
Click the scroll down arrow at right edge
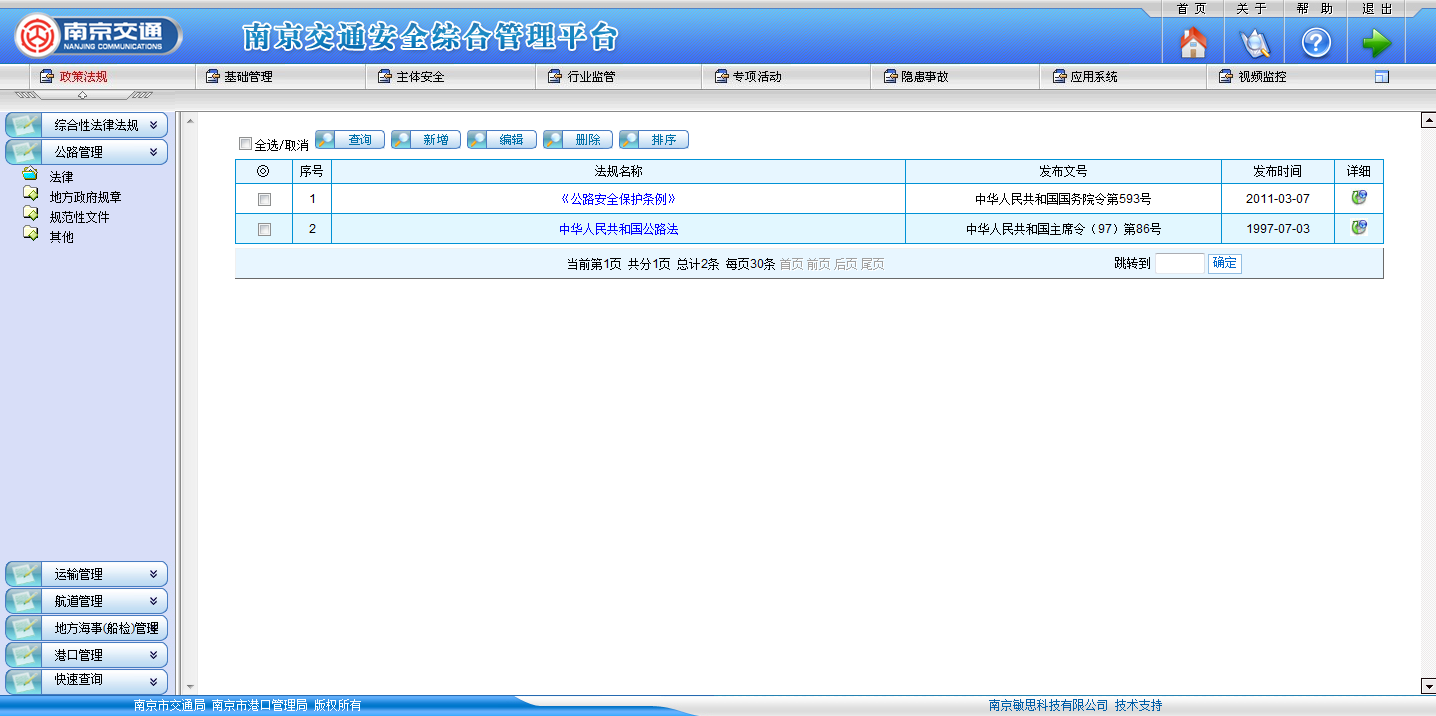pyautogui.click(x=1428, y=686)
